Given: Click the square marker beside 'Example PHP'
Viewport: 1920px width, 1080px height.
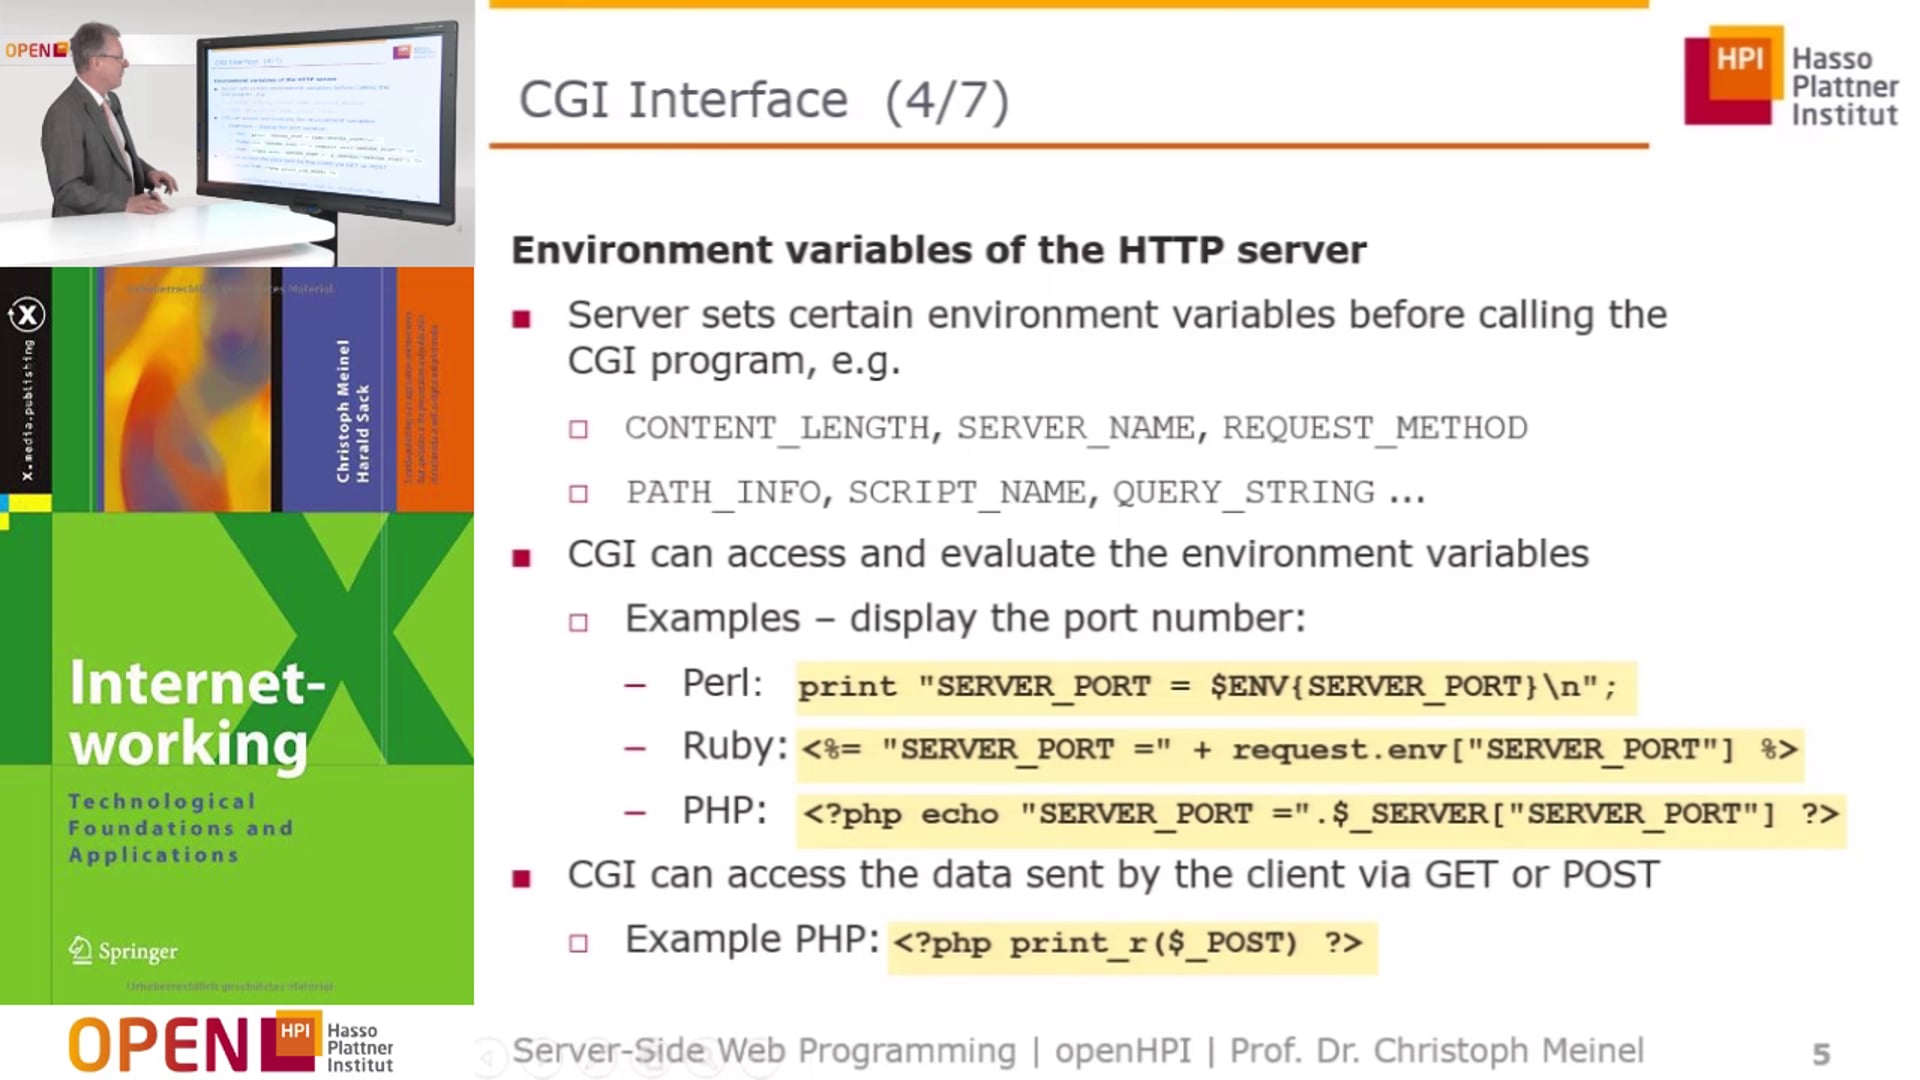Looking at the screenshot, I should 577,941.
